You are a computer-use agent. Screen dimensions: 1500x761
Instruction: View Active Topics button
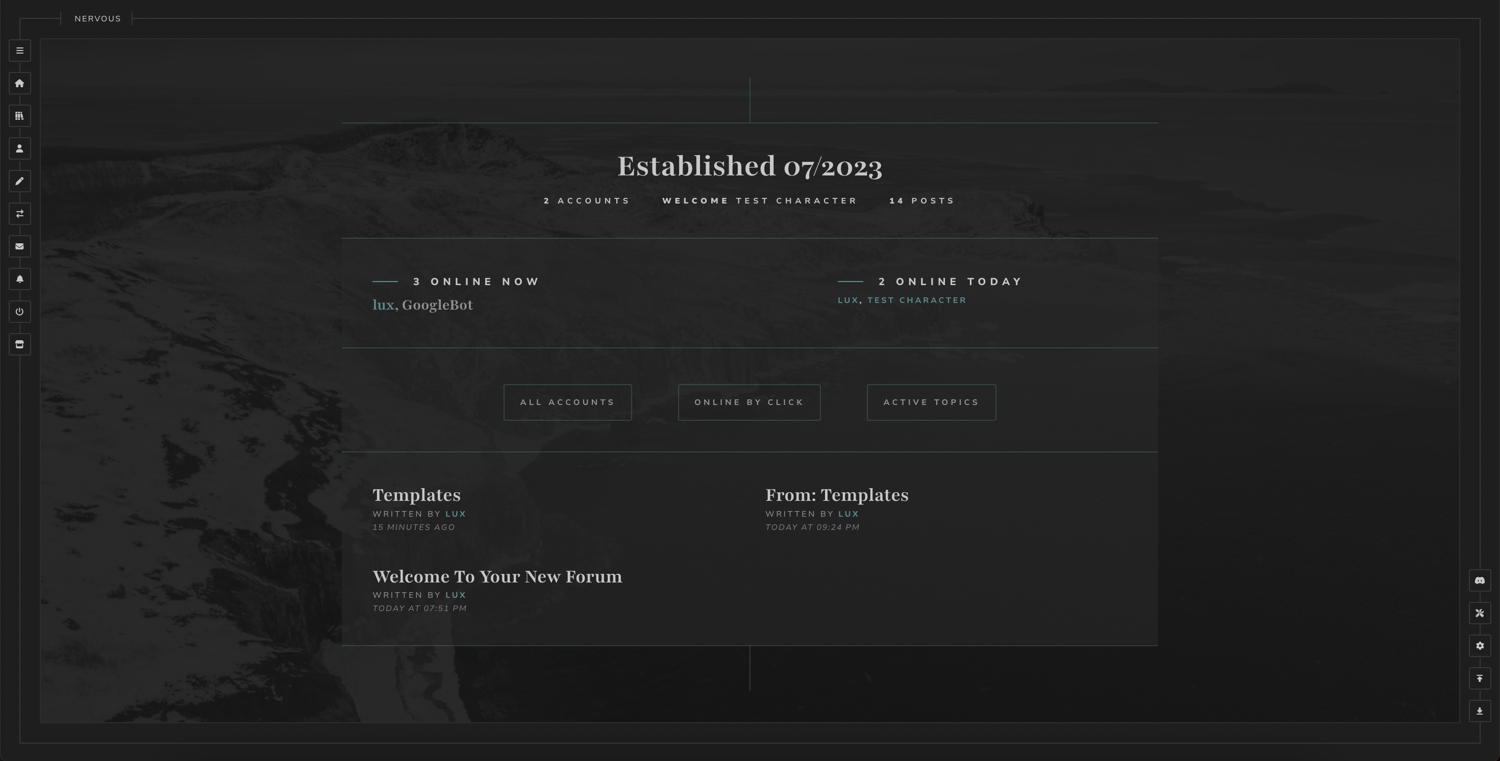[931, 402]
